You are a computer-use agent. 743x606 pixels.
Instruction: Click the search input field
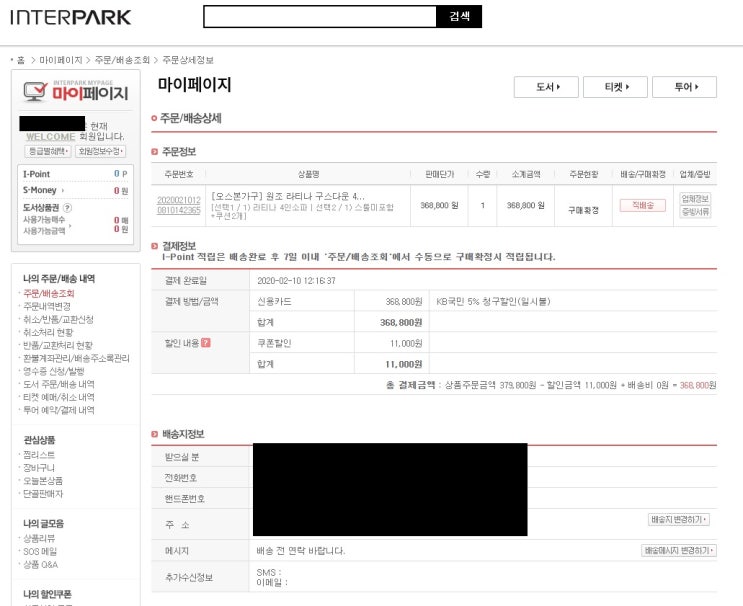pyautogui.click(x=320, y=17)
